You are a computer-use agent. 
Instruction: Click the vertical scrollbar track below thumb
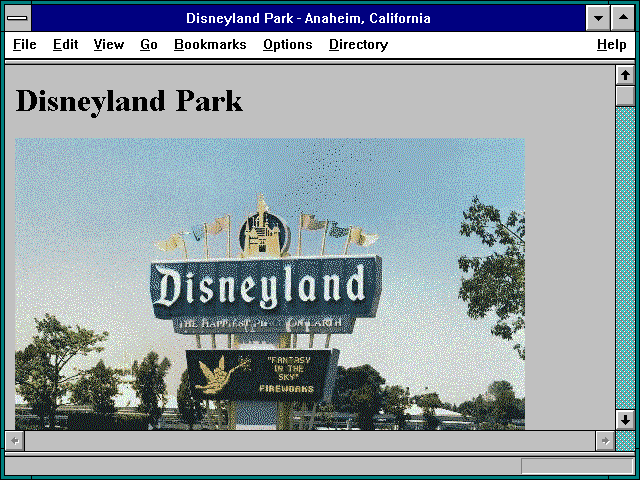click(625, 258)
